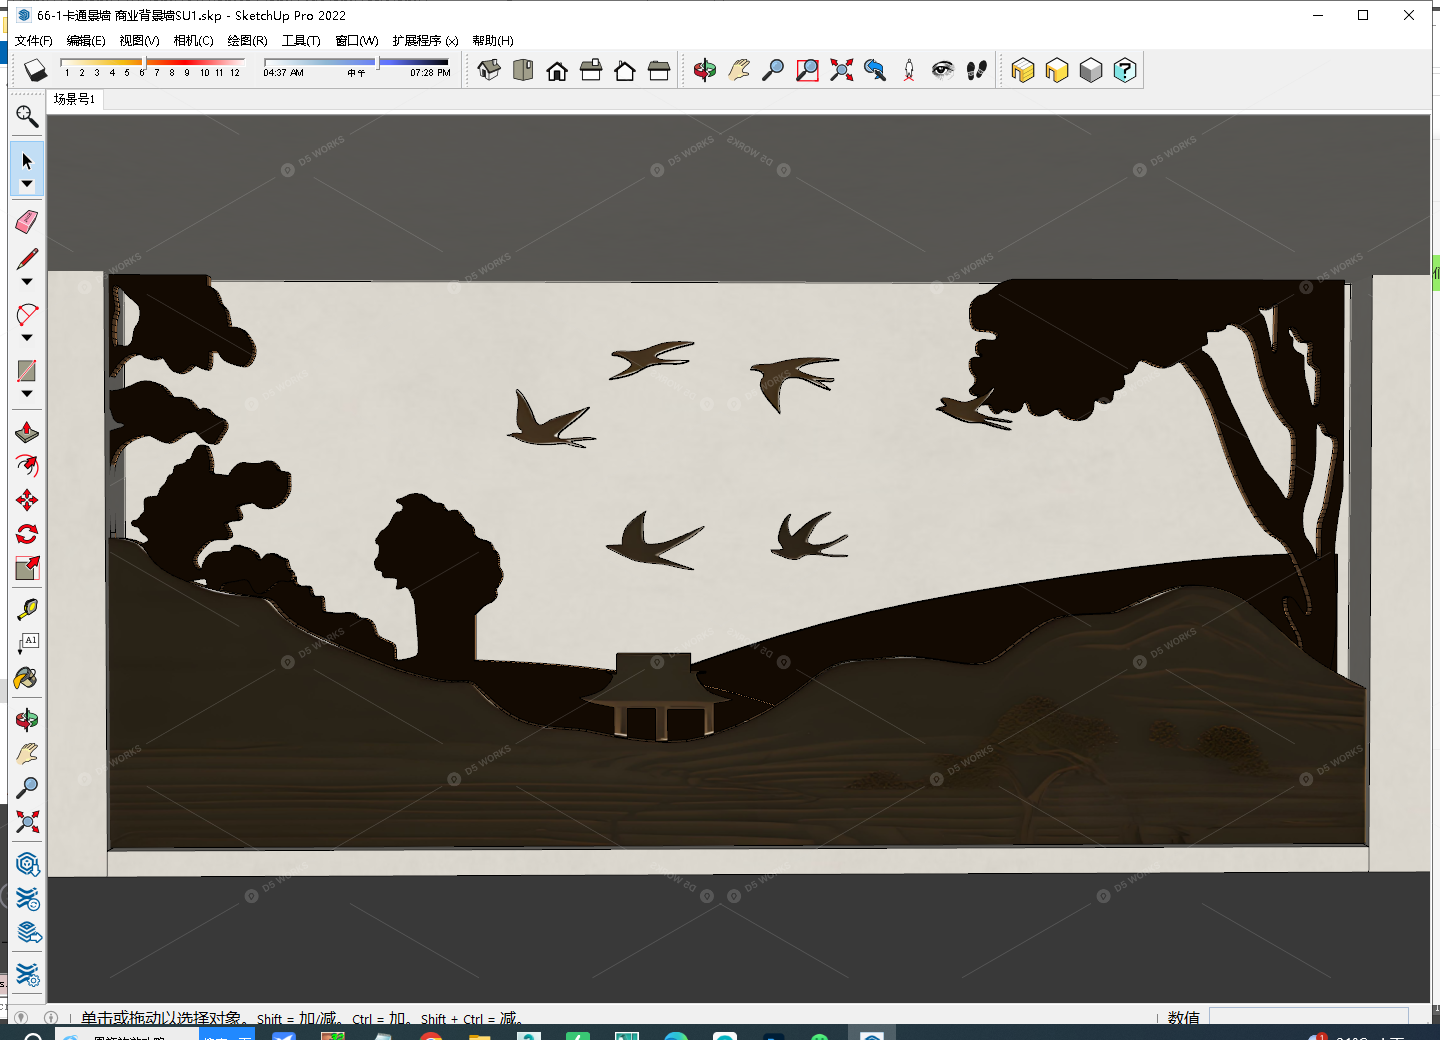
Task: Select Arc tool
Action: [x=27, y=315]
